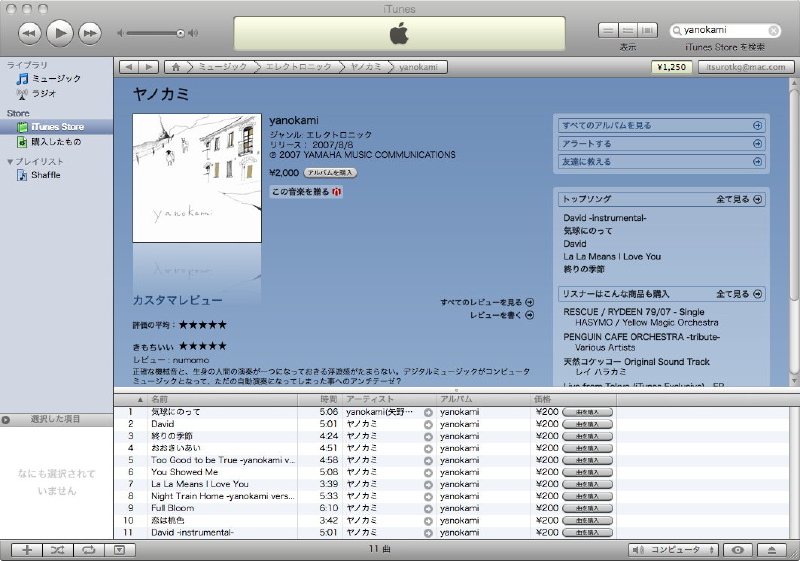Add new playlist with plus button
This screenshot has width=800, height=561.
(x=27, y=550)
